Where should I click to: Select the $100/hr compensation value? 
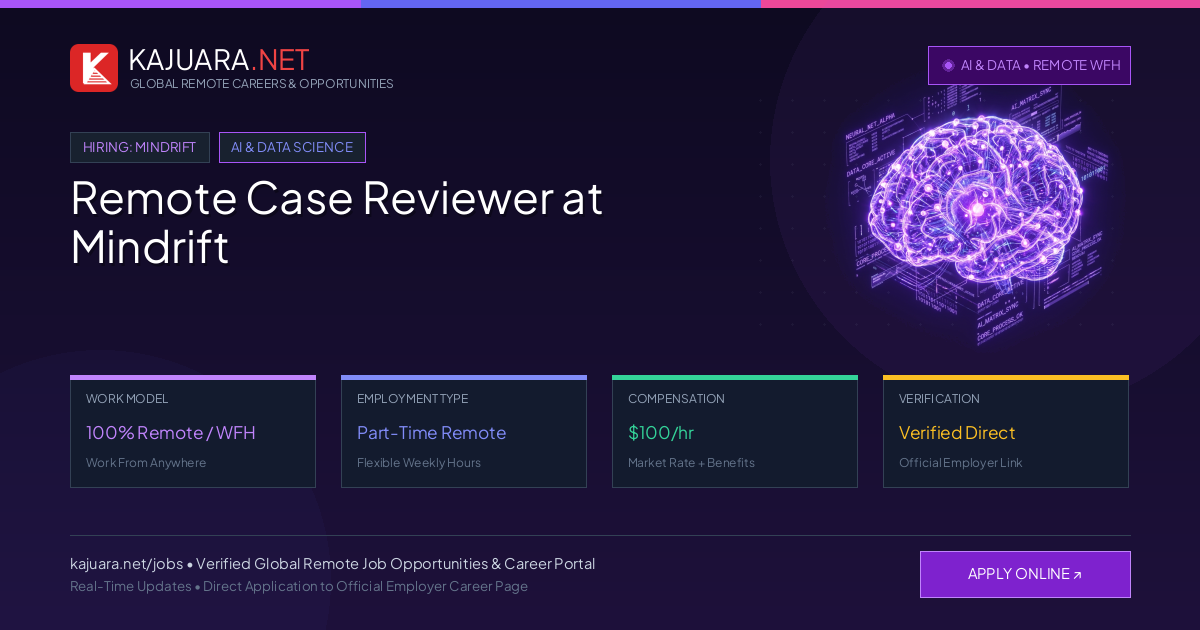(x=661, y=433)
